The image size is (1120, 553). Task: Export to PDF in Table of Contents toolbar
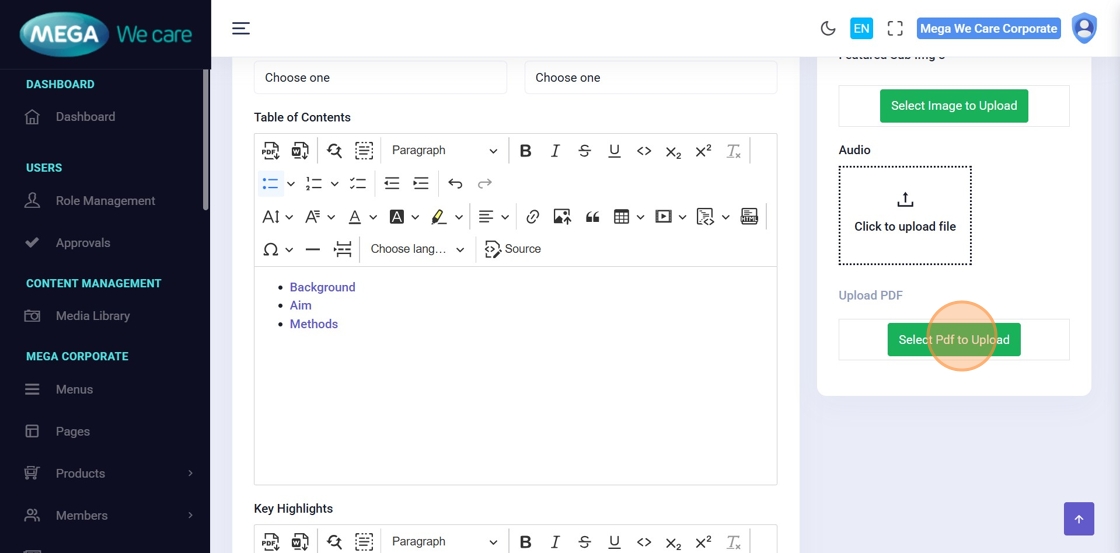coord(271,151)
